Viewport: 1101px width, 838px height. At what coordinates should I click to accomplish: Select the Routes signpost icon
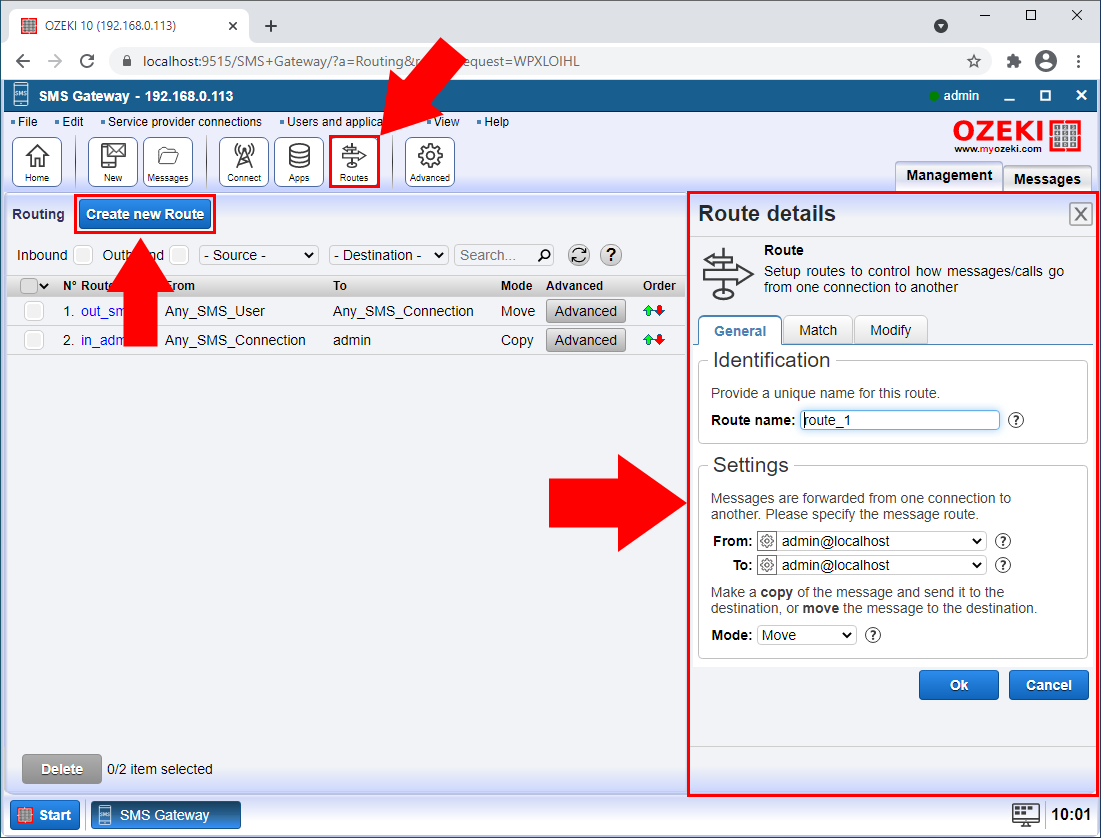tap(354, 162)
